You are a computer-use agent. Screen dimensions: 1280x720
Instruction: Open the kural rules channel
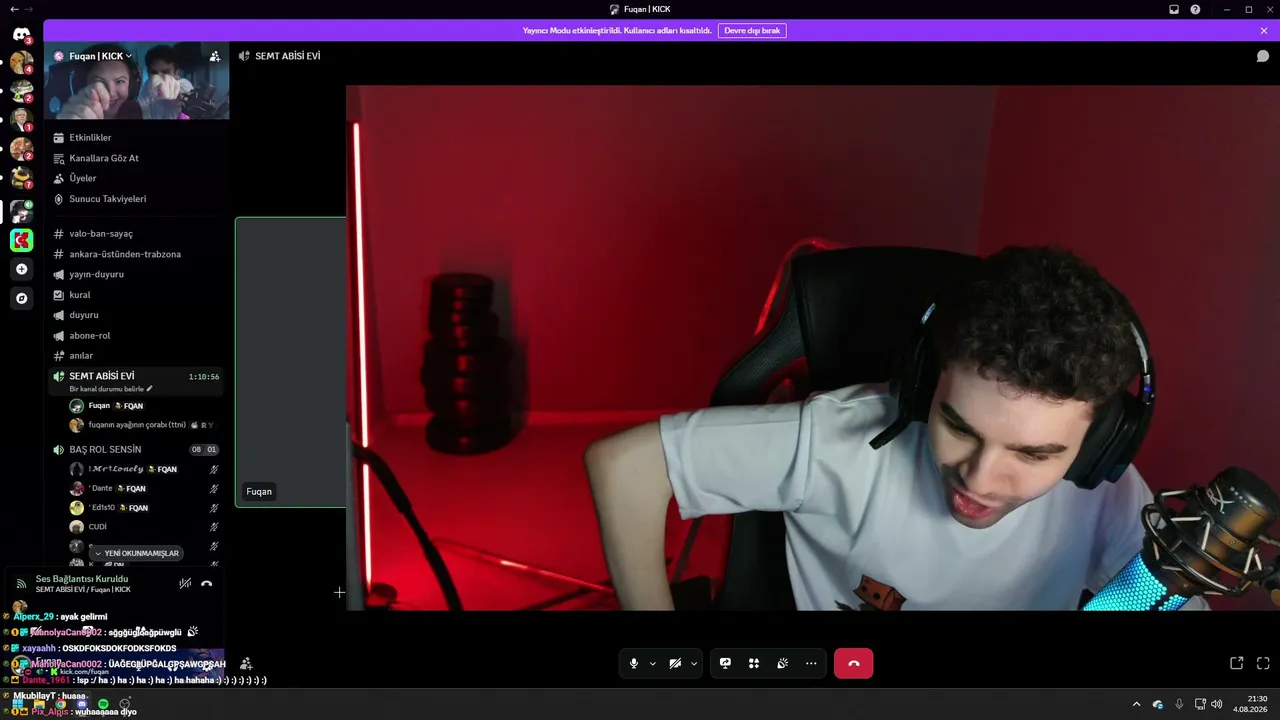136,295
